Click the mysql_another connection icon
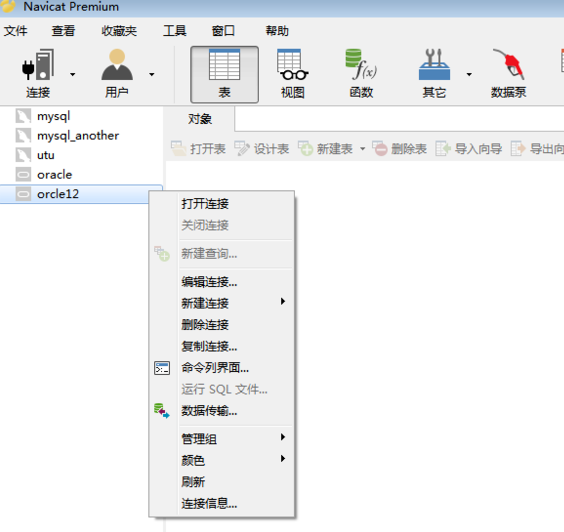The image size is (564, 532). tap(23, 136)
